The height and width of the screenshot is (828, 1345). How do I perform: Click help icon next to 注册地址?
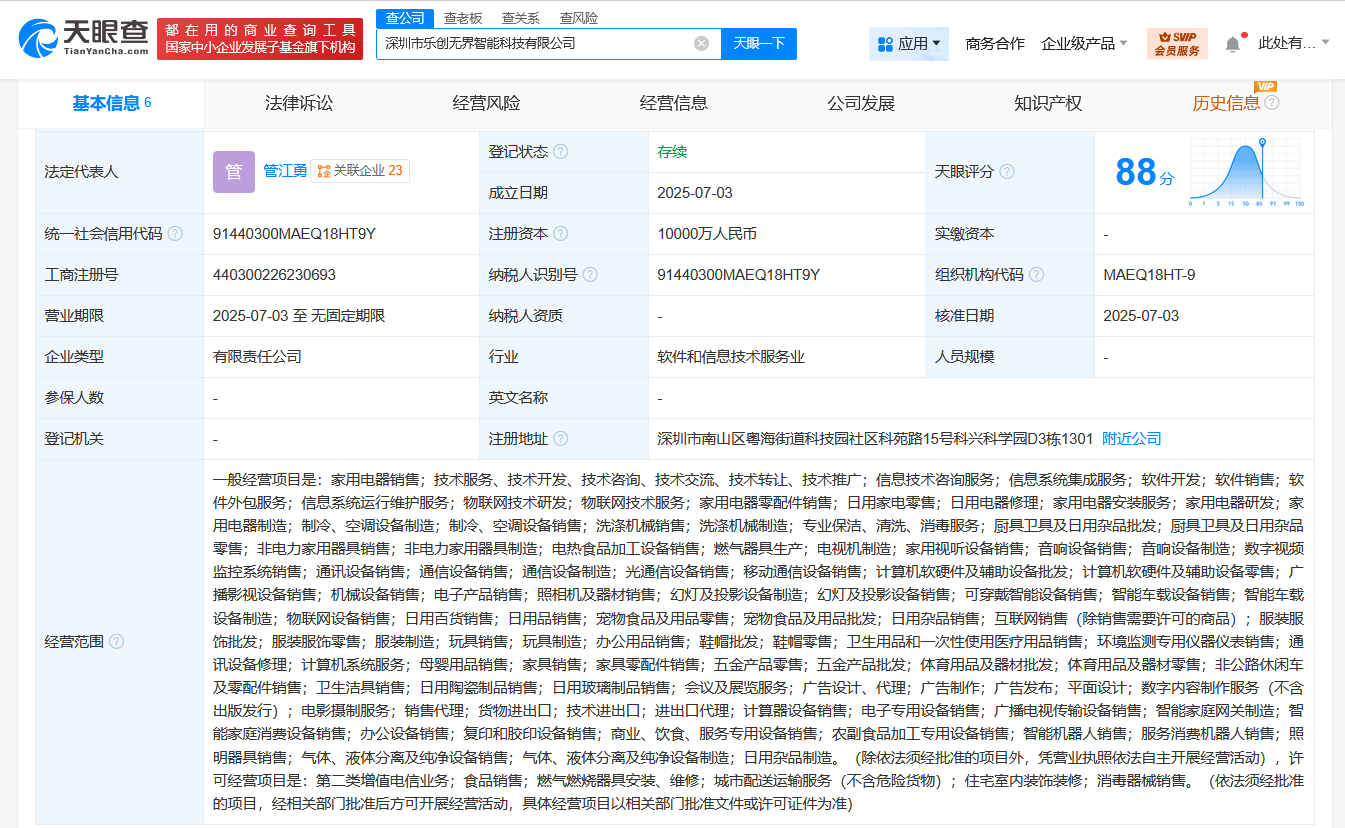[x=560, y=439]
